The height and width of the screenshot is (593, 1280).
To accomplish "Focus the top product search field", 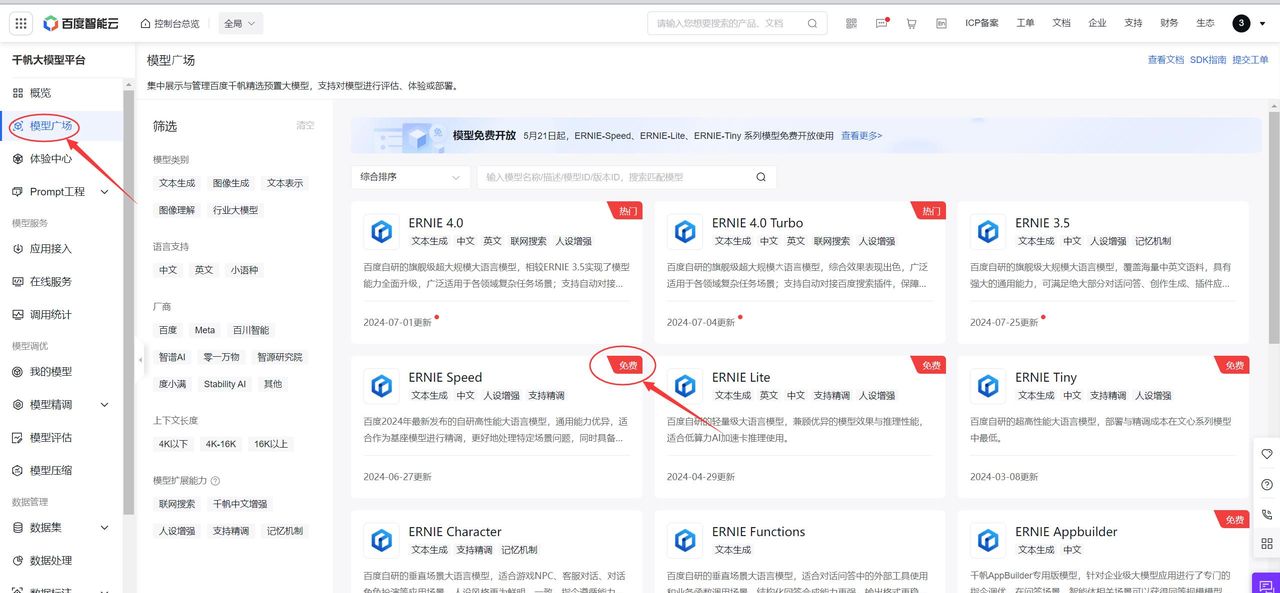I will [738, 23].
